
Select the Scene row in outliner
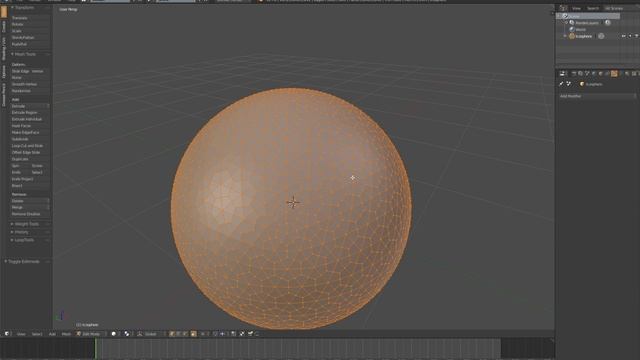pos(588,16)
